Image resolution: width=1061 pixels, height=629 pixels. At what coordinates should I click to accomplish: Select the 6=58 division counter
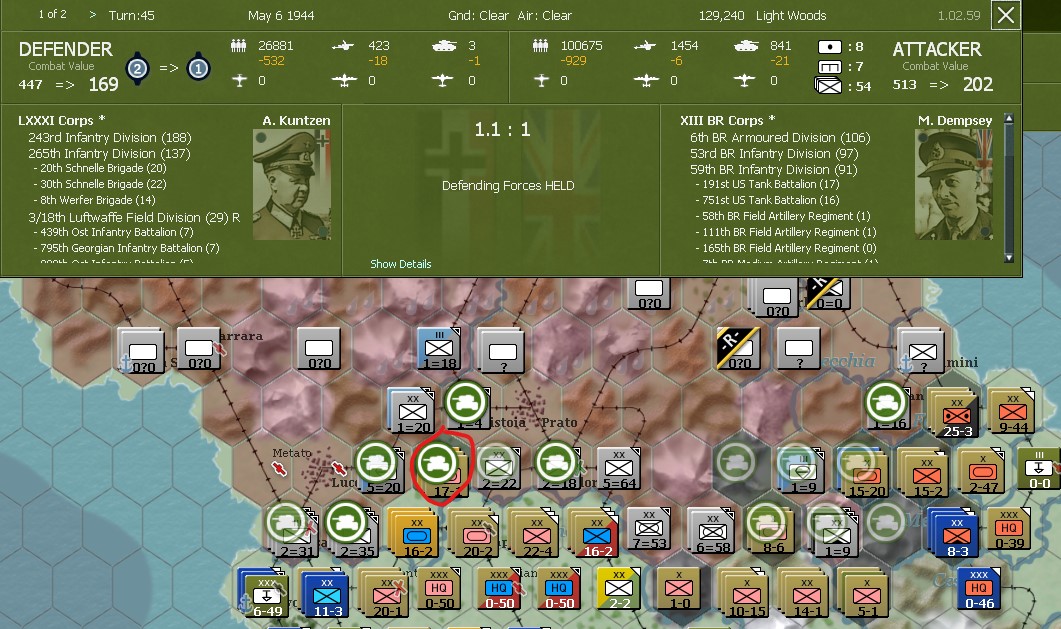[710, 532]
